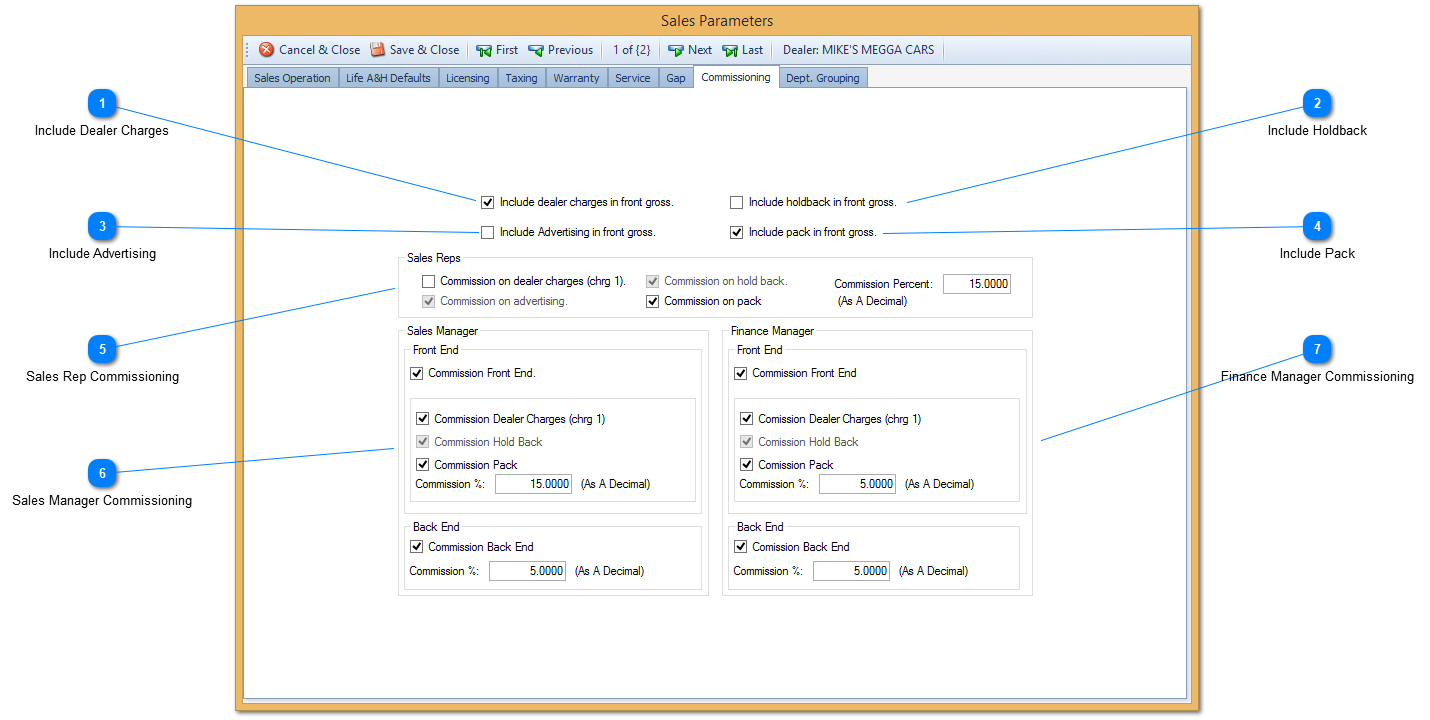Click the Last button label

(753, 50)
